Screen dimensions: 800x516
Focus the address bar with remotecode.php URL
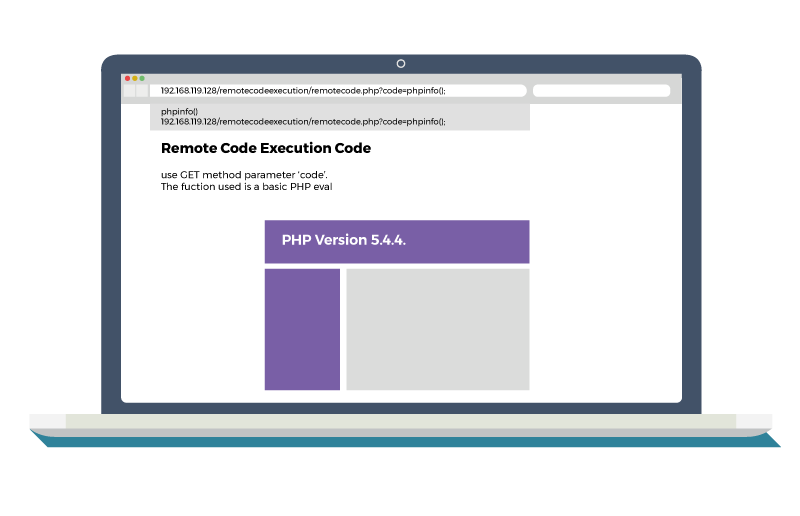(x=338, y=91)
